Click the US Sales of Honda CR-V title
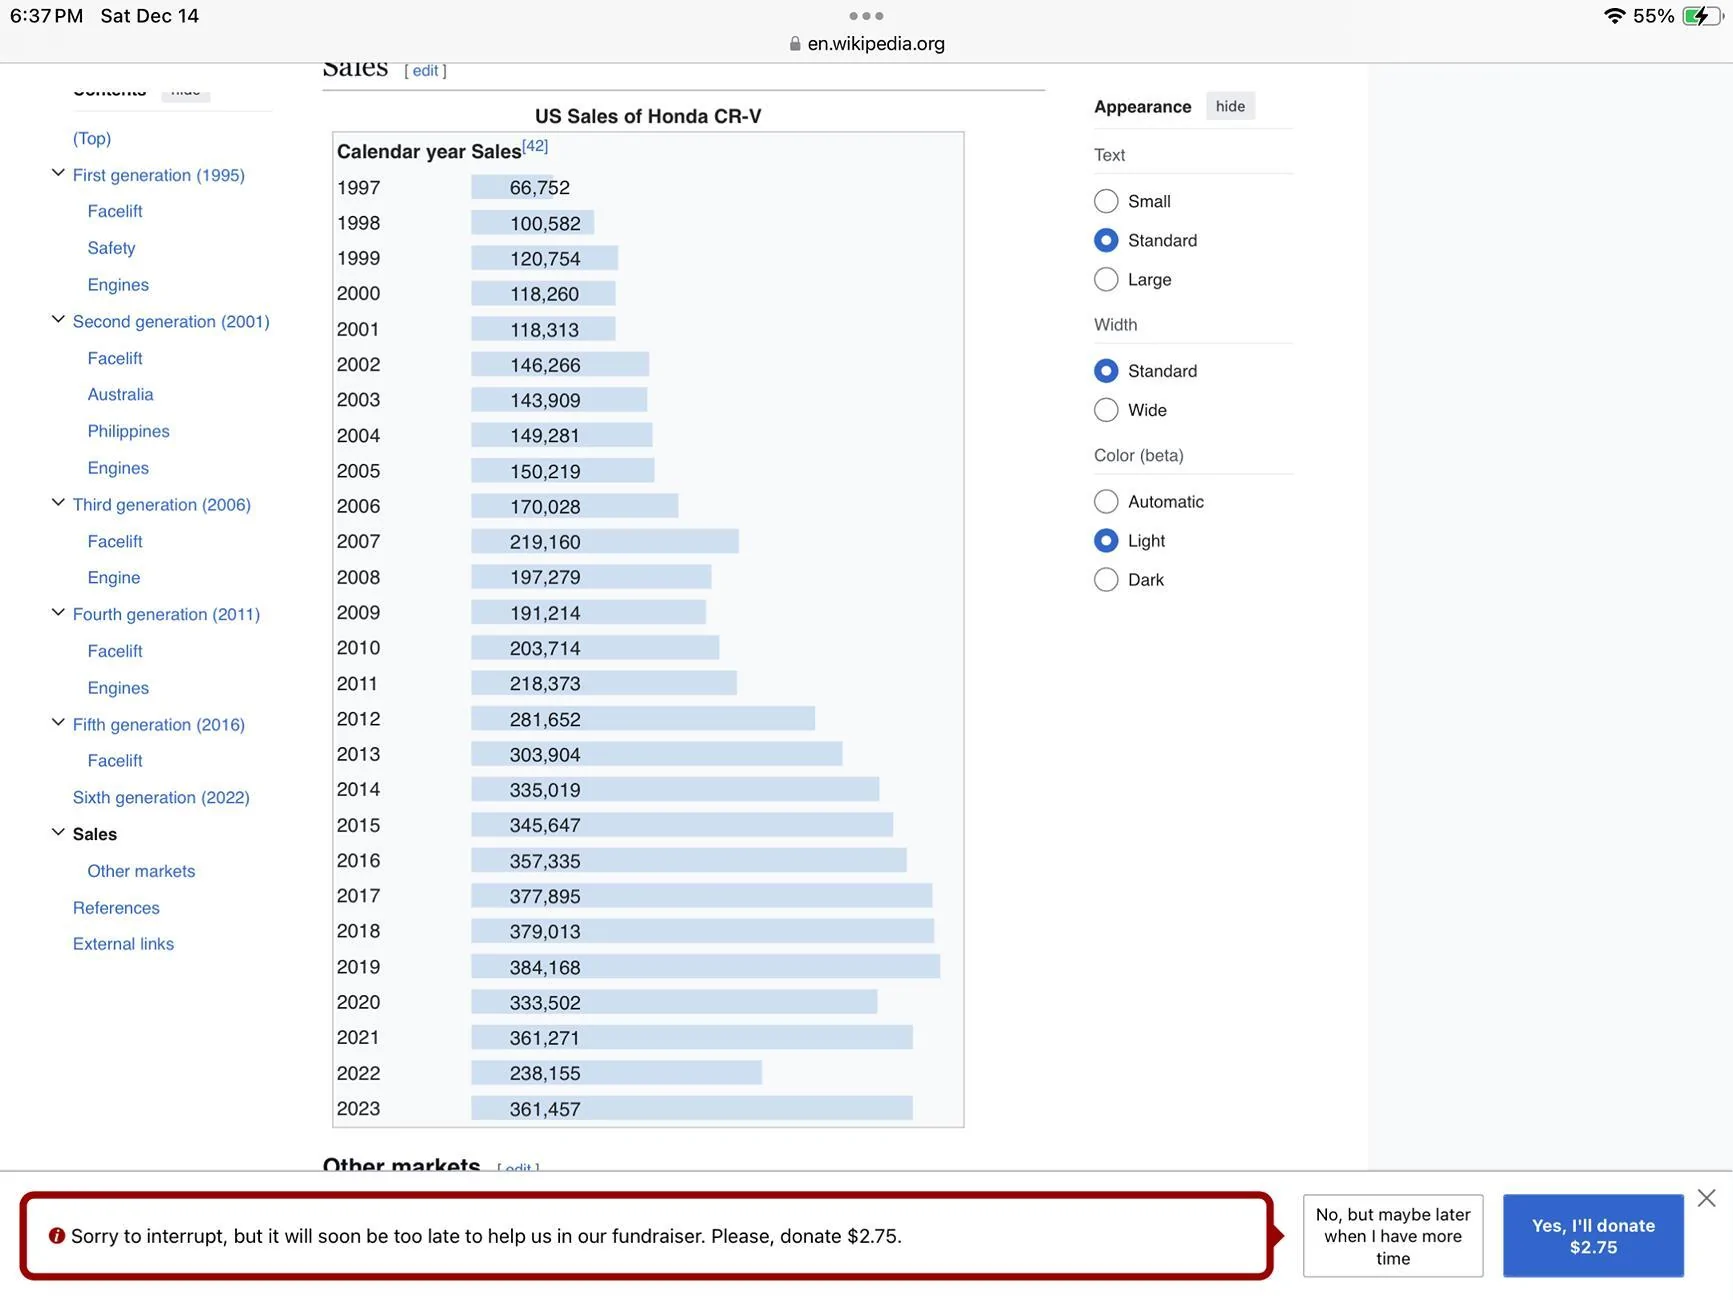This screenshot has height=1300, width=1733. (x=648, y=116)
